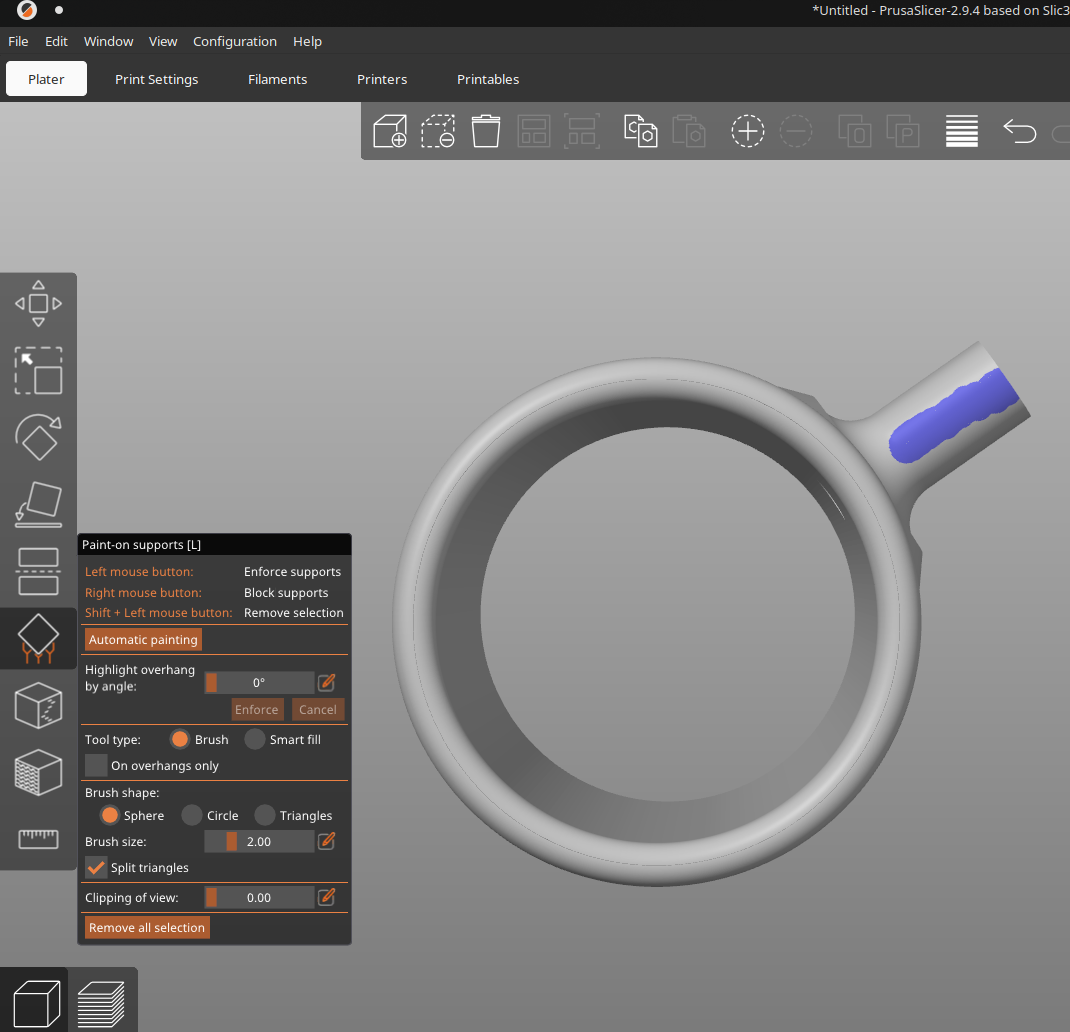The width and height of the screenshot is (1070, 1032).
Task: Choose the Circle brush shape
Action: point(193,816)
